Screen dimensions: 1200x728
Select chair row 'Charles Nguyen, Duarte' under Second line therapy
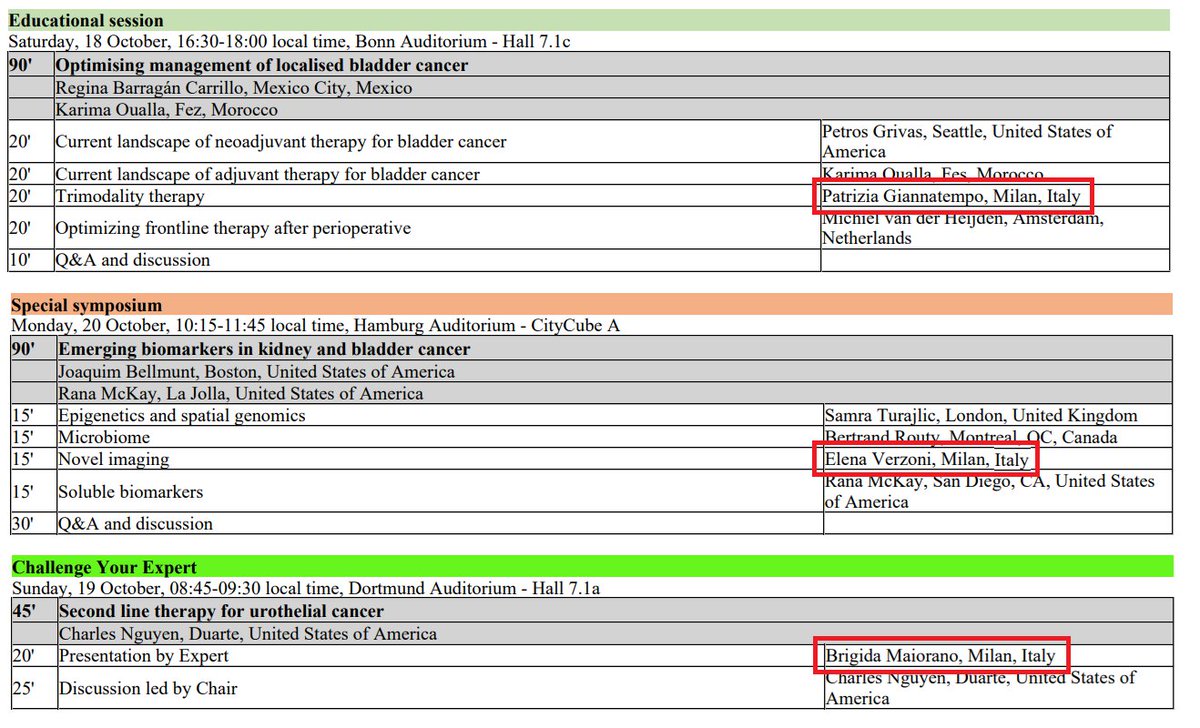coord(248,634)
